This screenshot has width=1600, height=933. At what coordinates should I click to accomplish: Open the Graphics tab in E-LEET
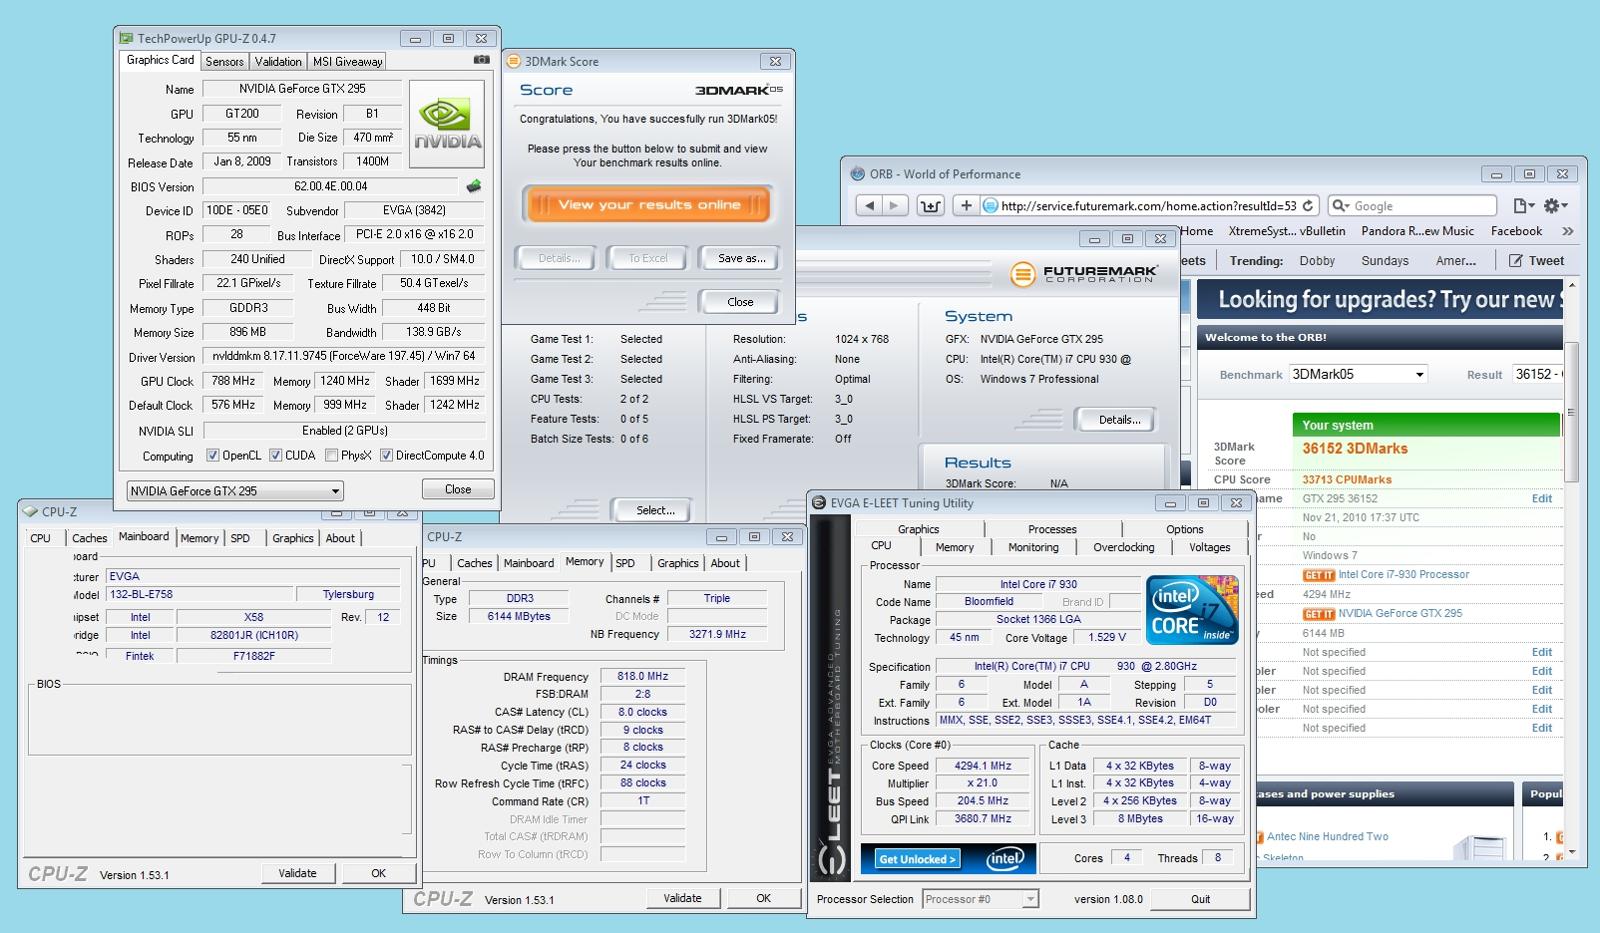coord(918,529)
